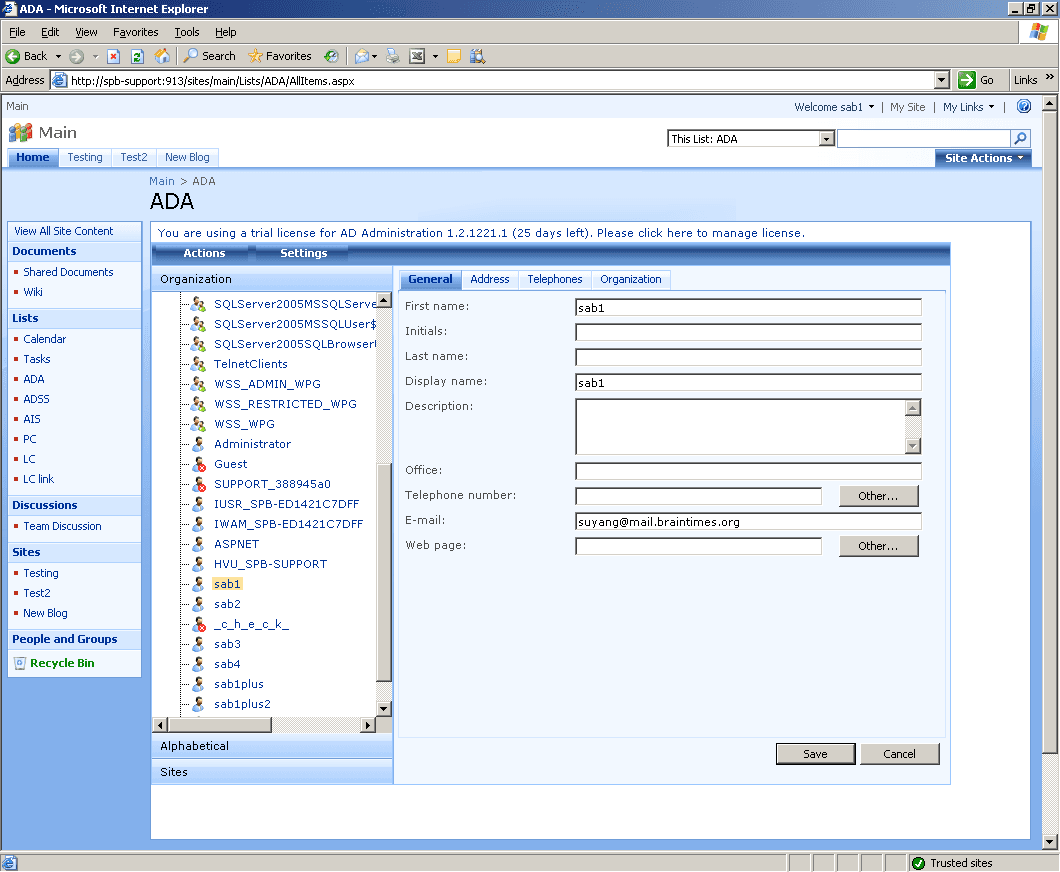Expand the Site Actions menu
This screenshot has height=872, width=1060.
983,158
